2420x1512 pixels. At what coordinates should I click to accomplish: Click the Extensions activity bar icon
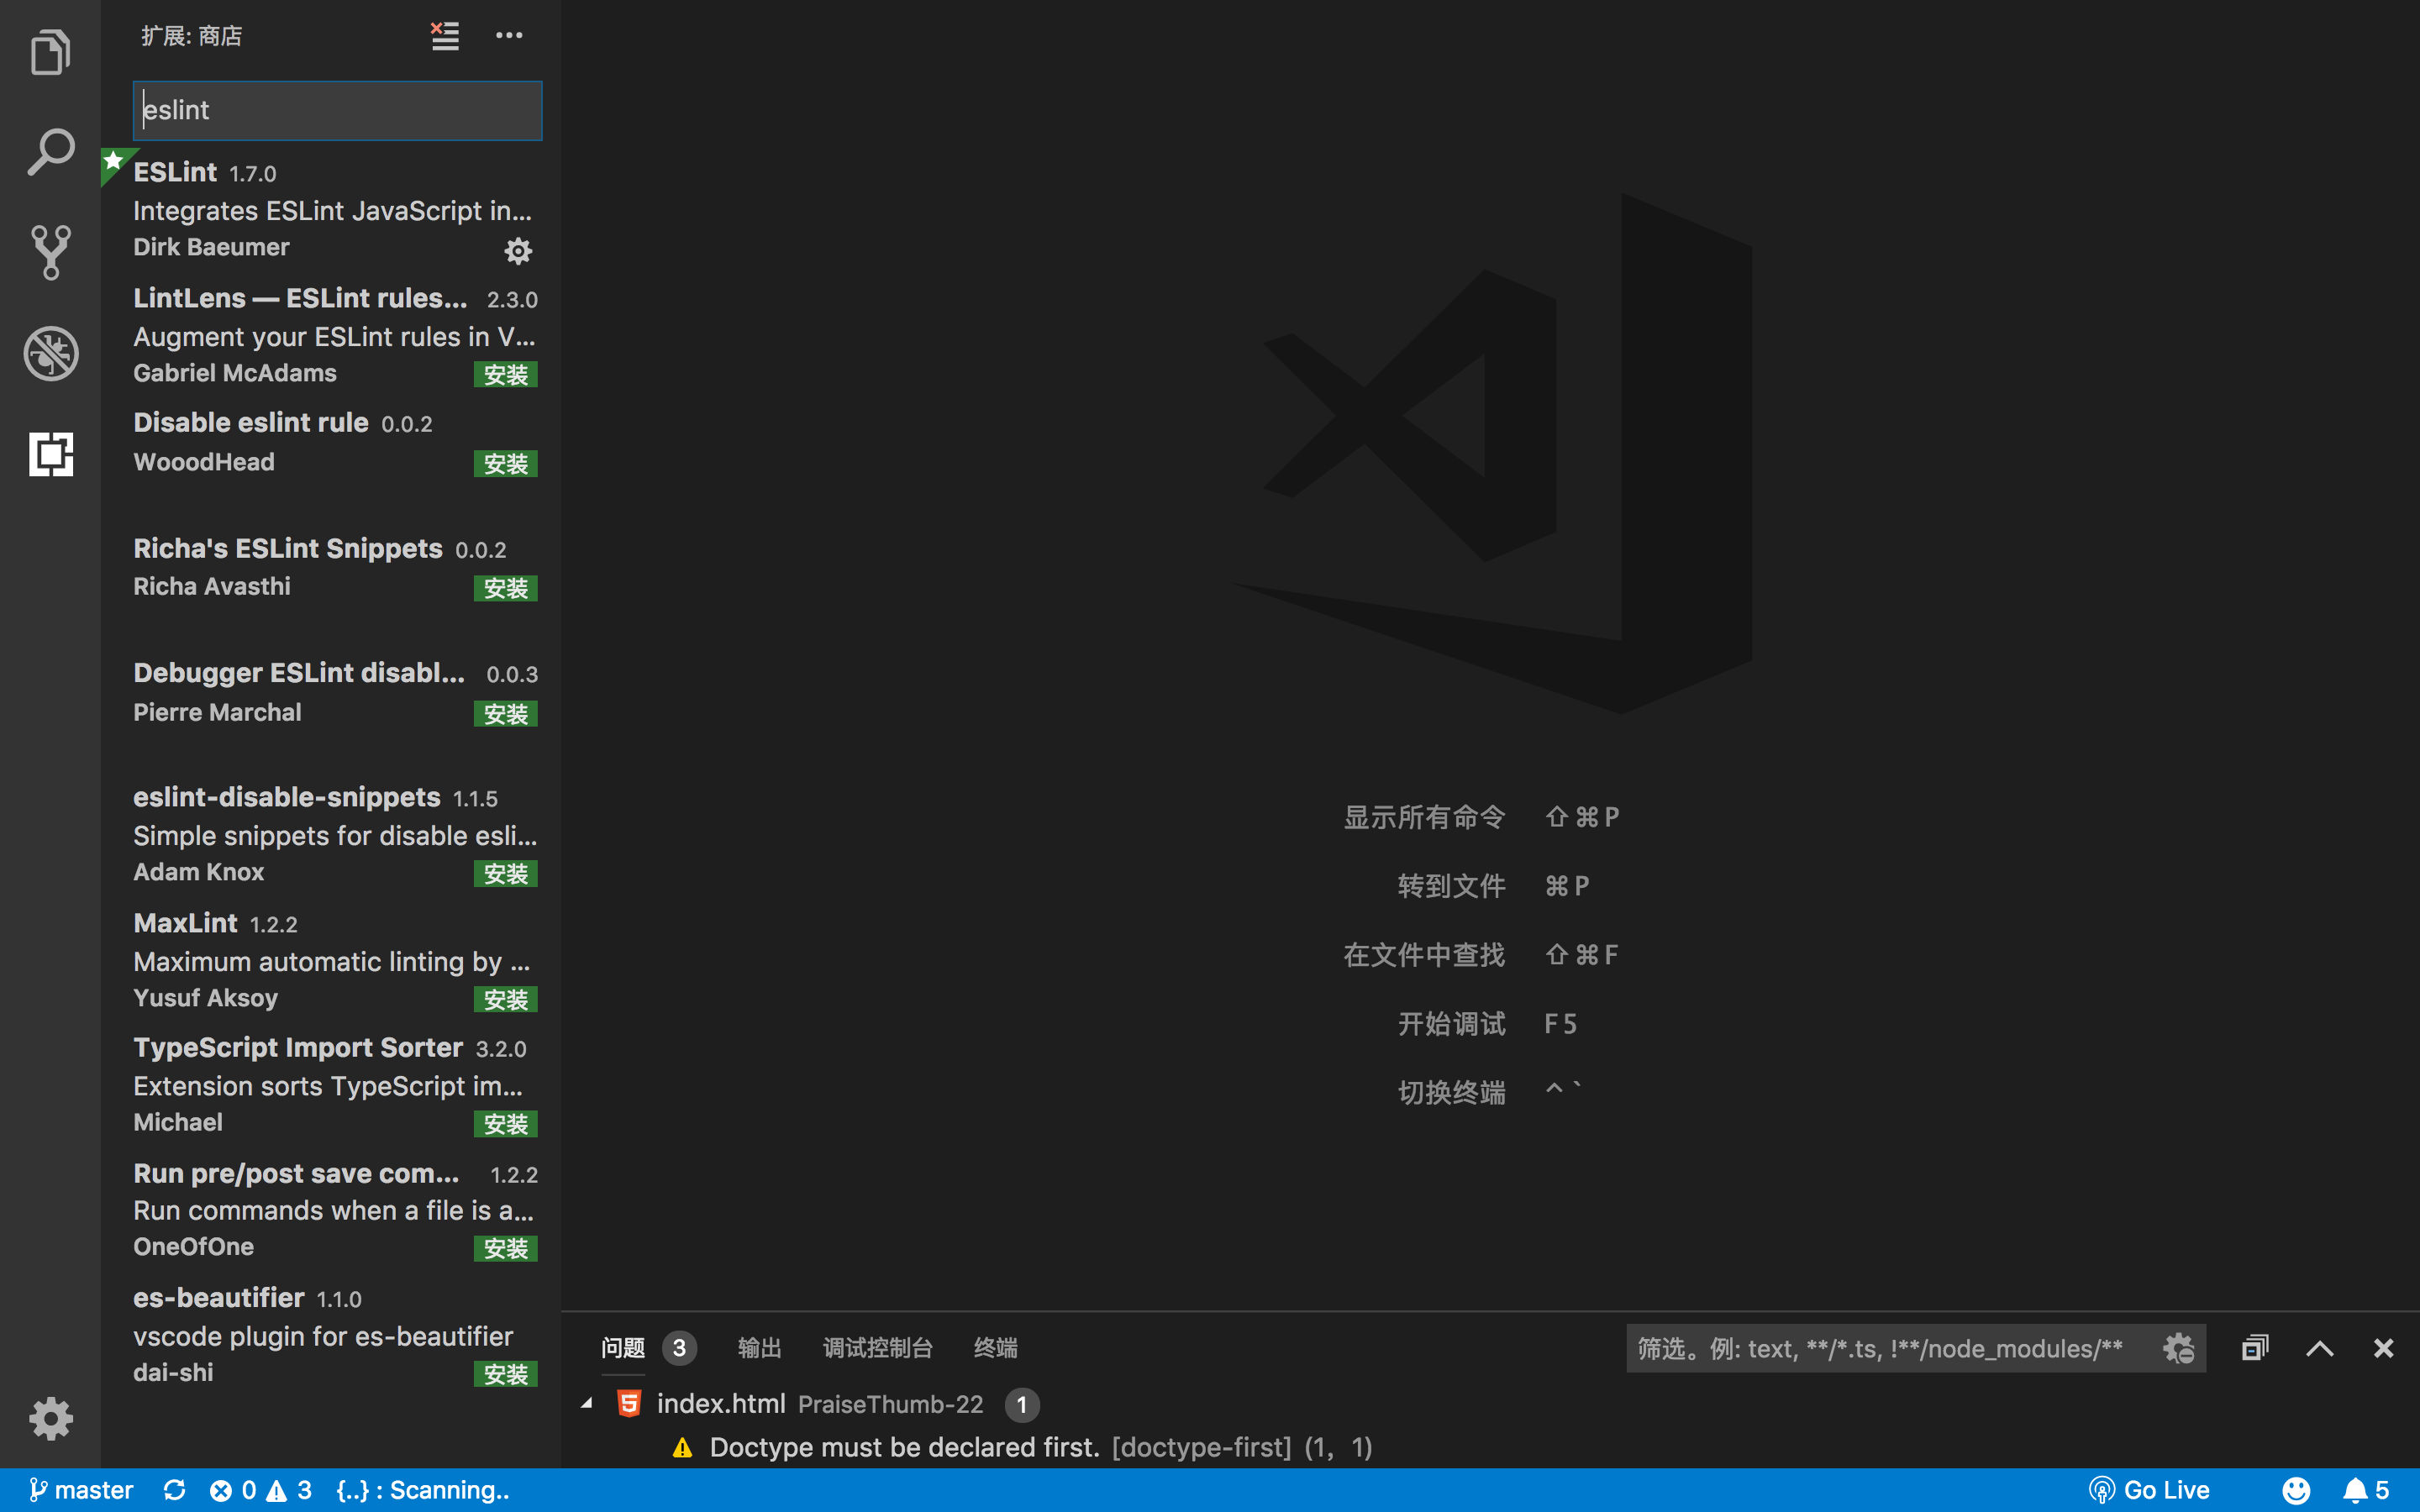(x=50, y=454)
